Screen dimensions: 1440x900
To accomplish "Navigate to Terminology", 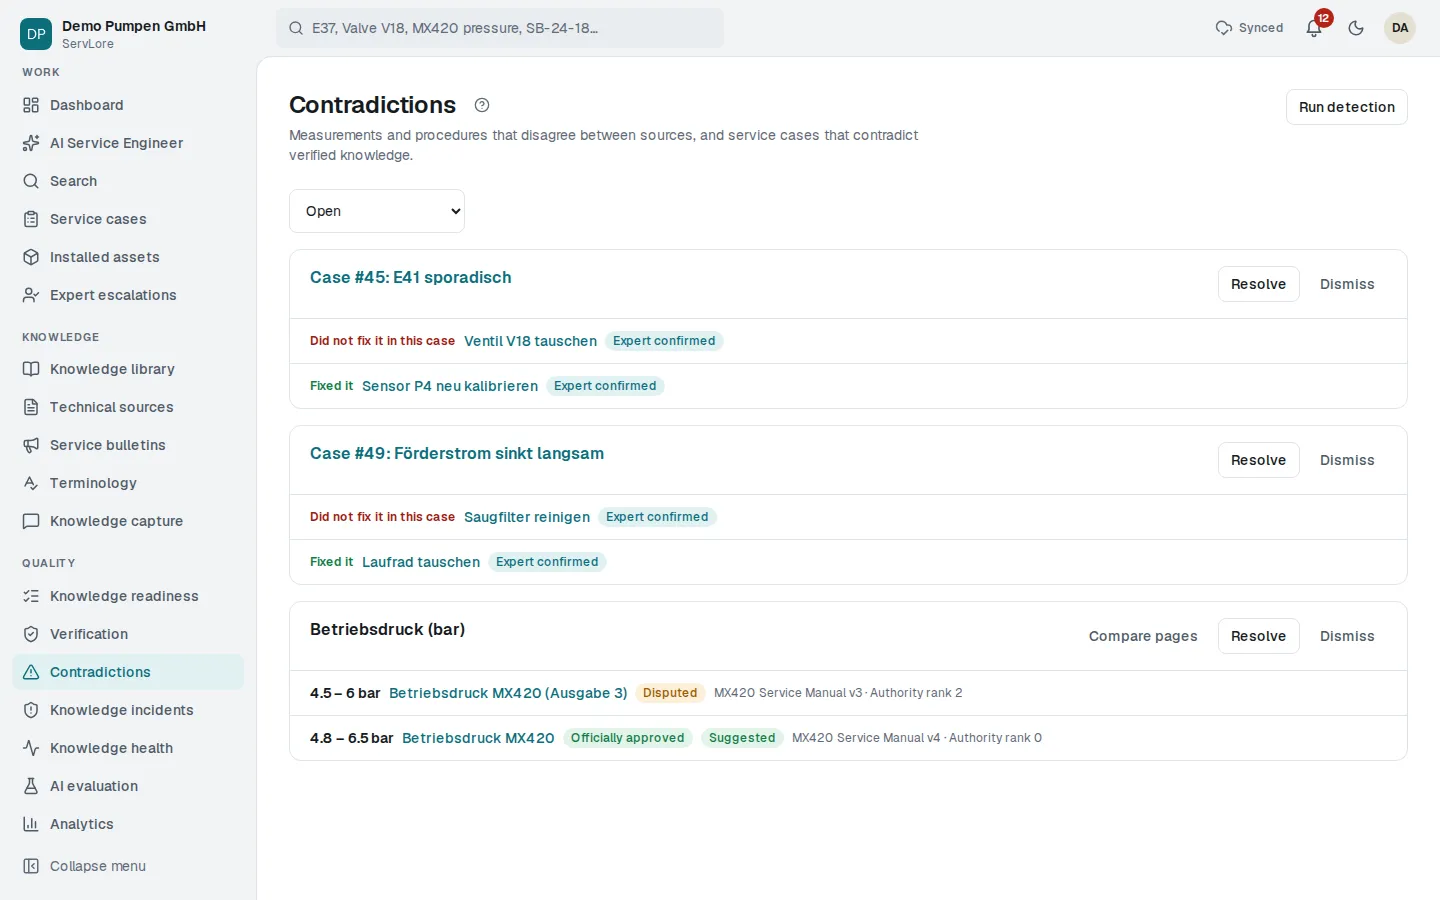I will pyautogui.click(x=128, y=483).
